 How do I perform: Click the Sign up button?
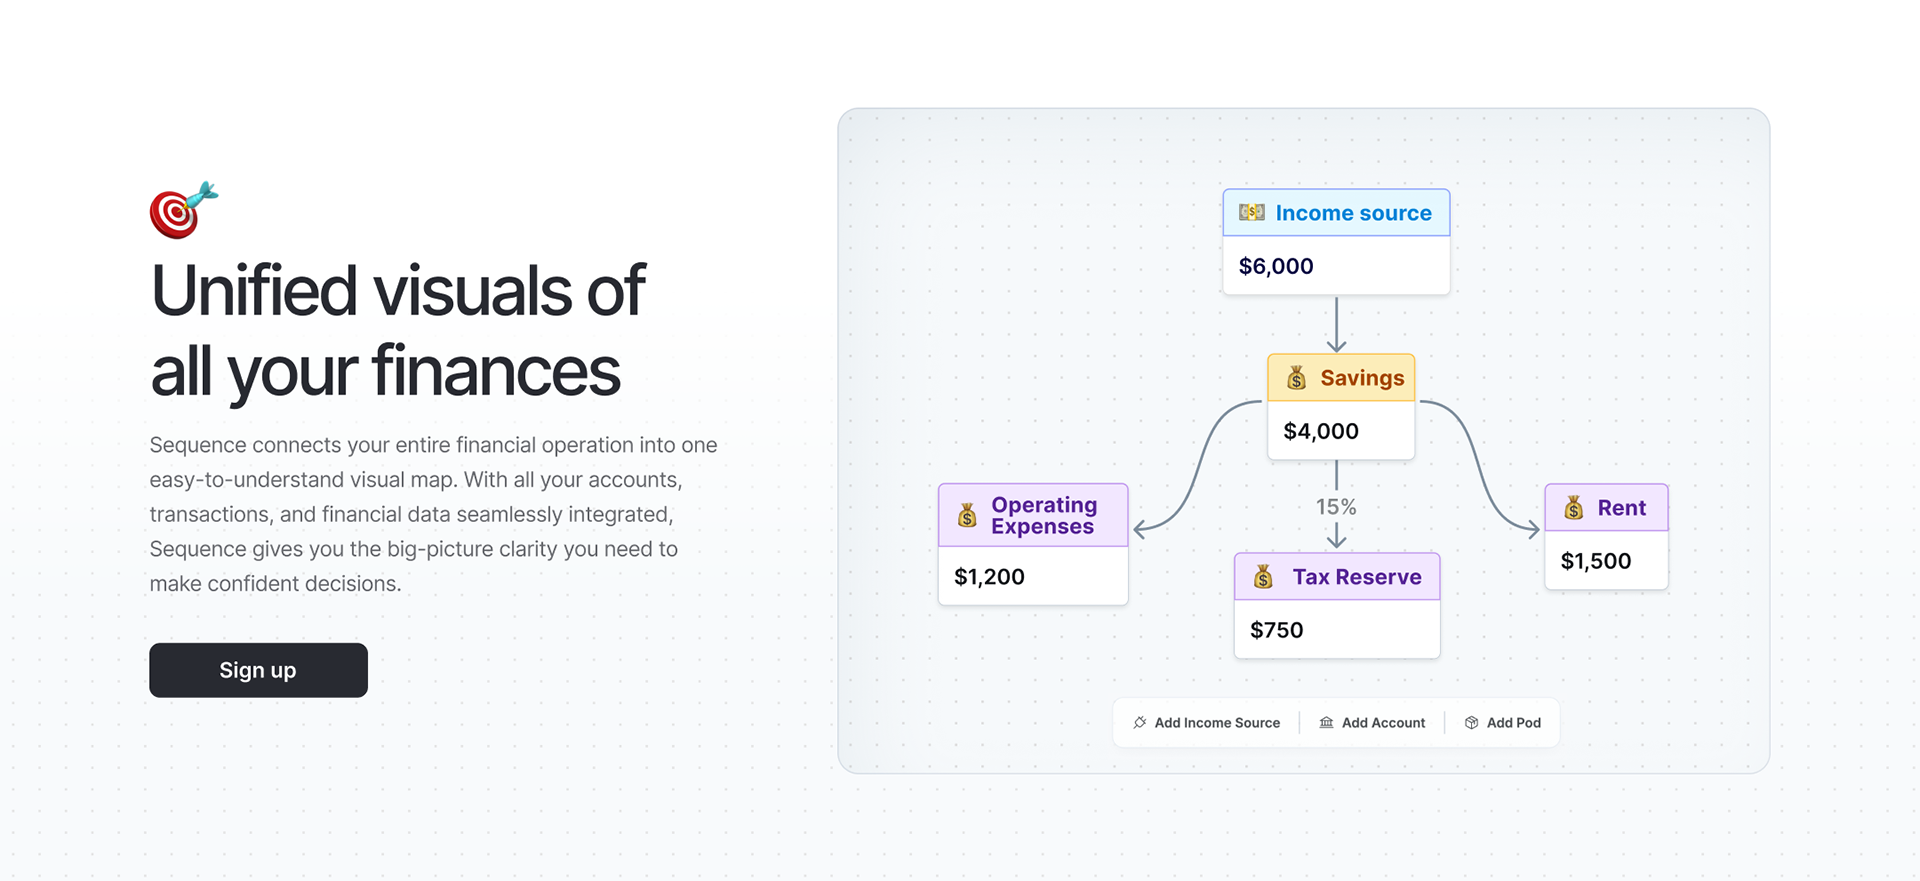click(x=258, y=670)
